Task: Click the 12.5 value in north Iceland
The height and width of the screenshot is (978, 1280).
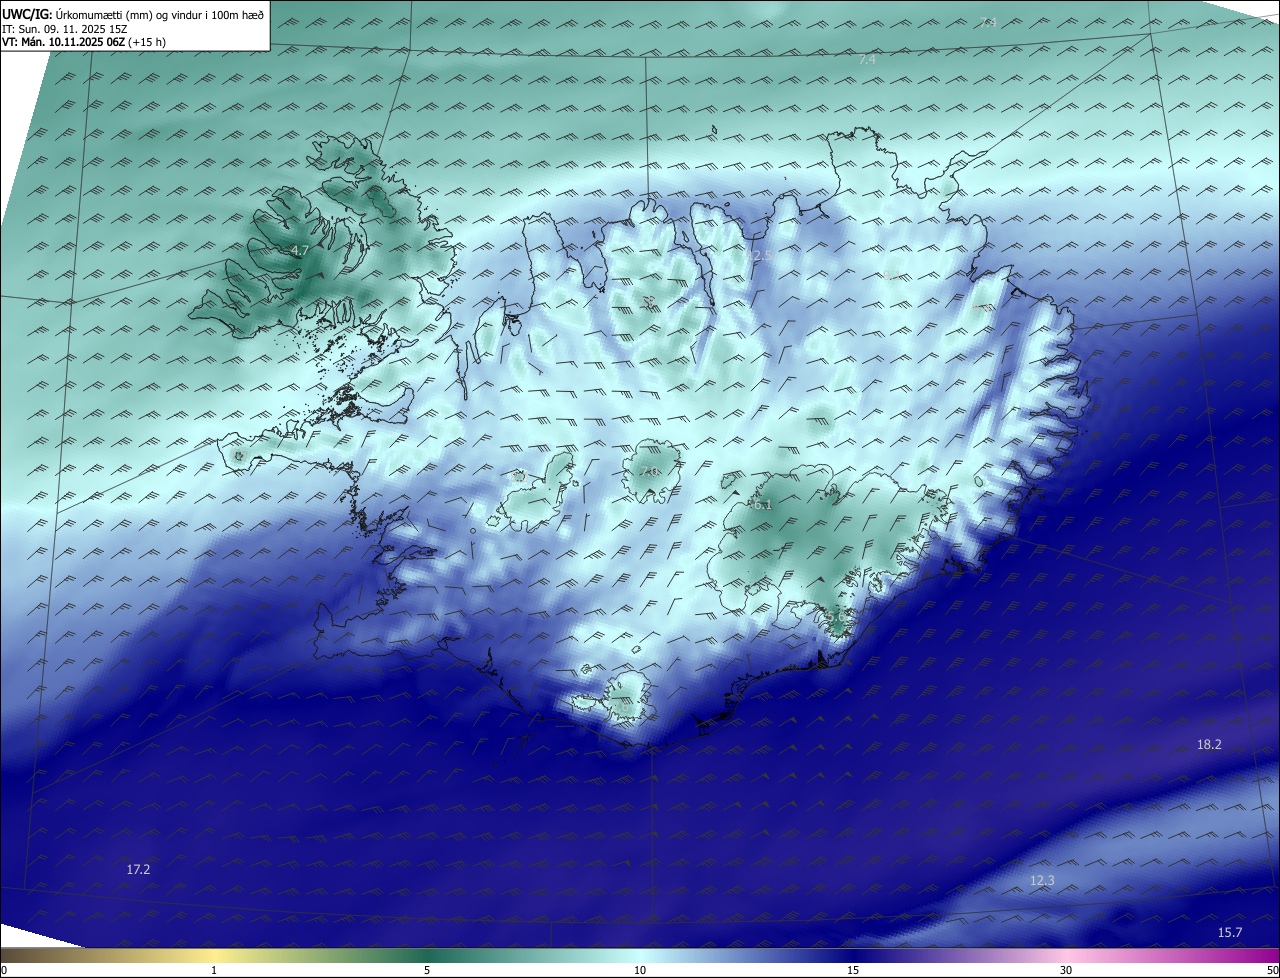Action: 759,256
